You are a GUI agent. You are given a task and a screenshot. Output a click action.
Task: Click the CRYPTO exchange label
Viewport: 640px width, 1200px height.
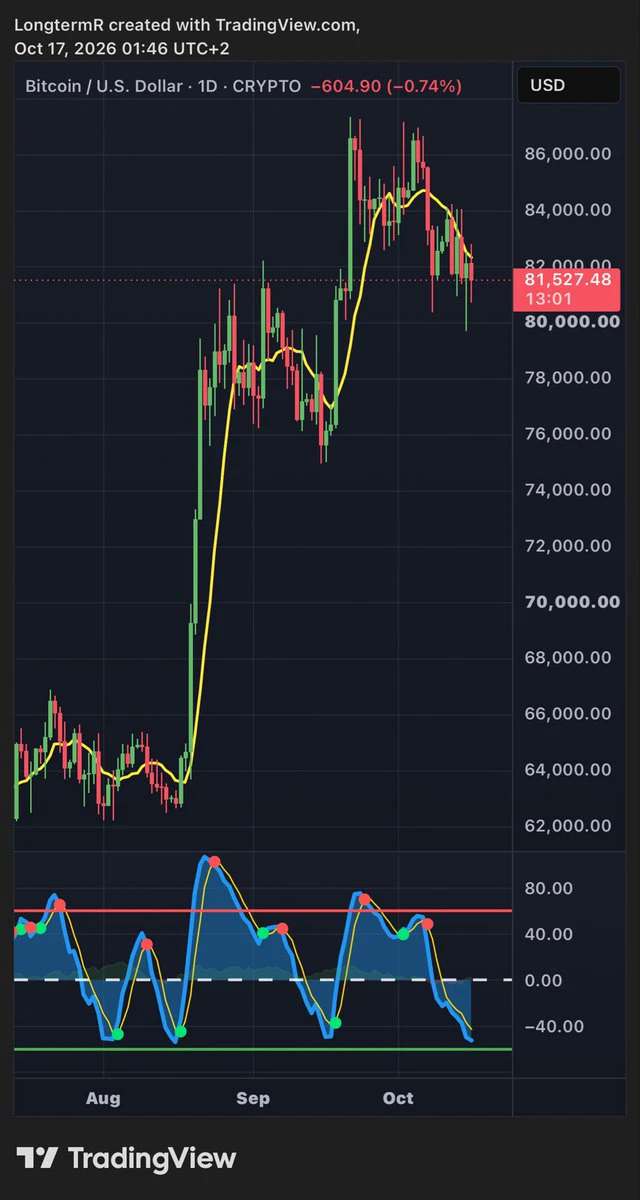(x=267, y=86)
